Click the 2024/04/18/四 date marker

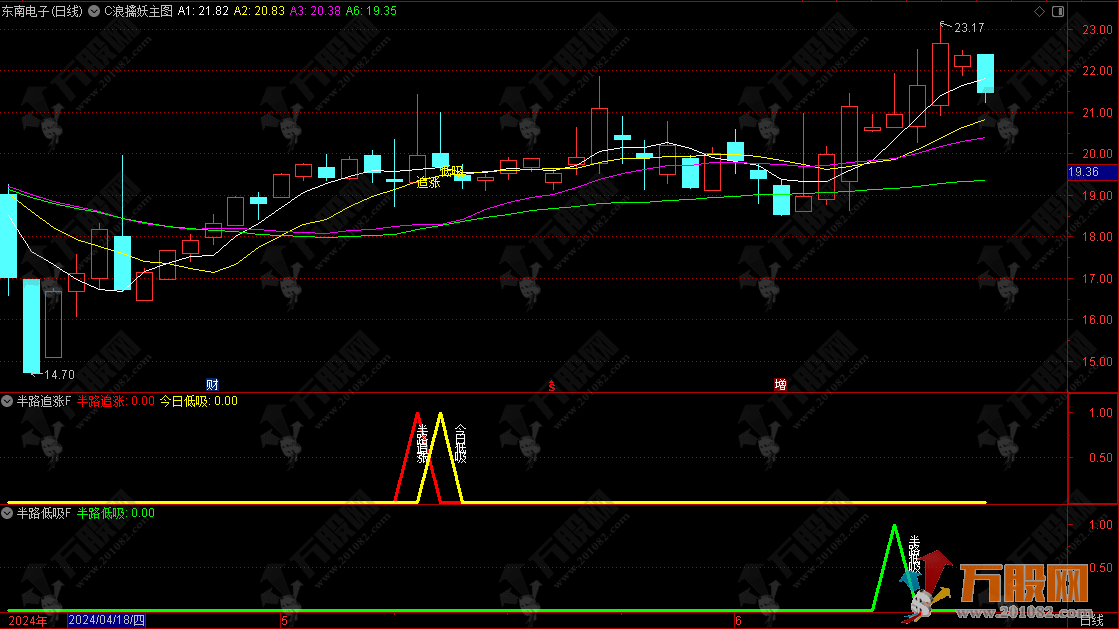click(106, 620)
